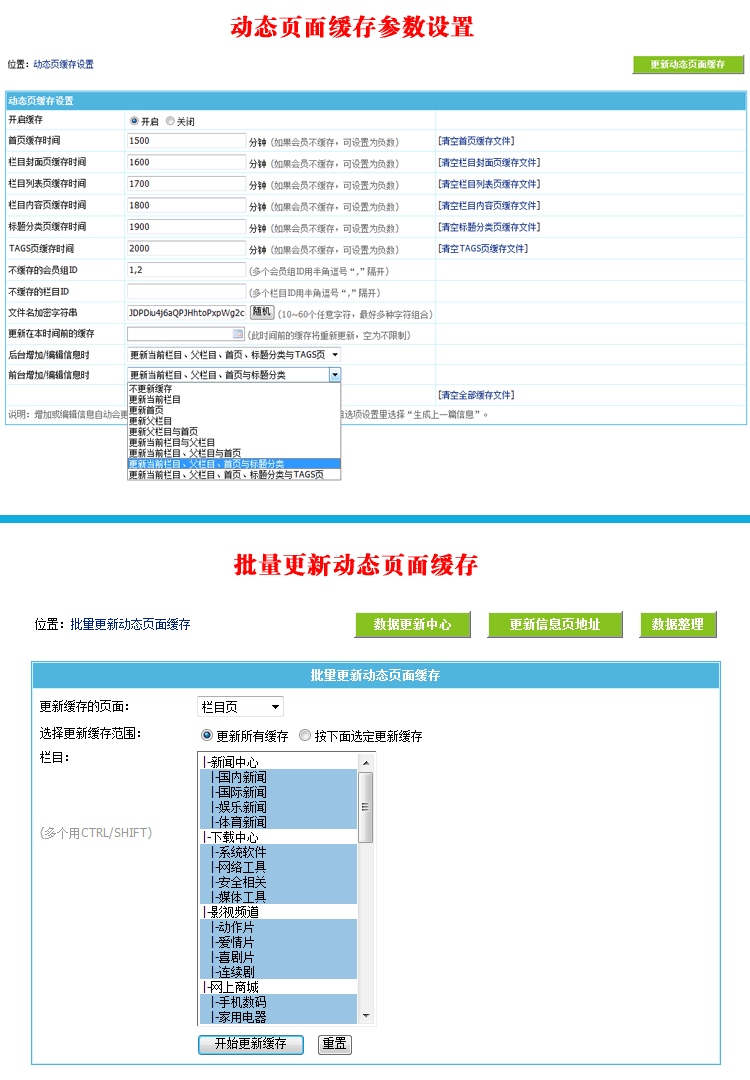Select the 开启 cache radio button
This screenshot has width=750, height=1080.
(134, 121)
